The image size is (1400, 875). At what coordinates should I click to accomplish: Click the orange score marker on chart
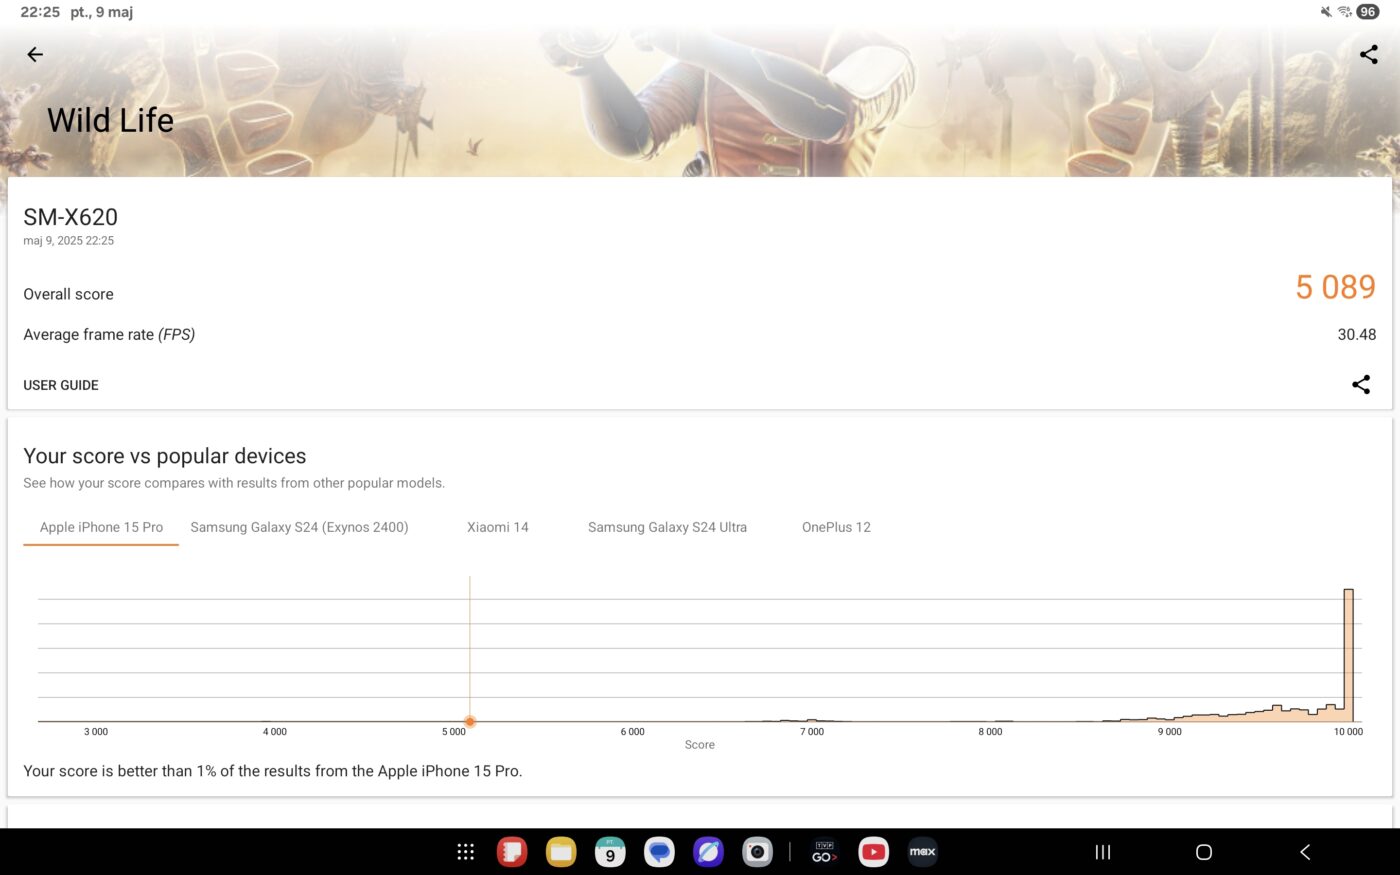[470, 721]
